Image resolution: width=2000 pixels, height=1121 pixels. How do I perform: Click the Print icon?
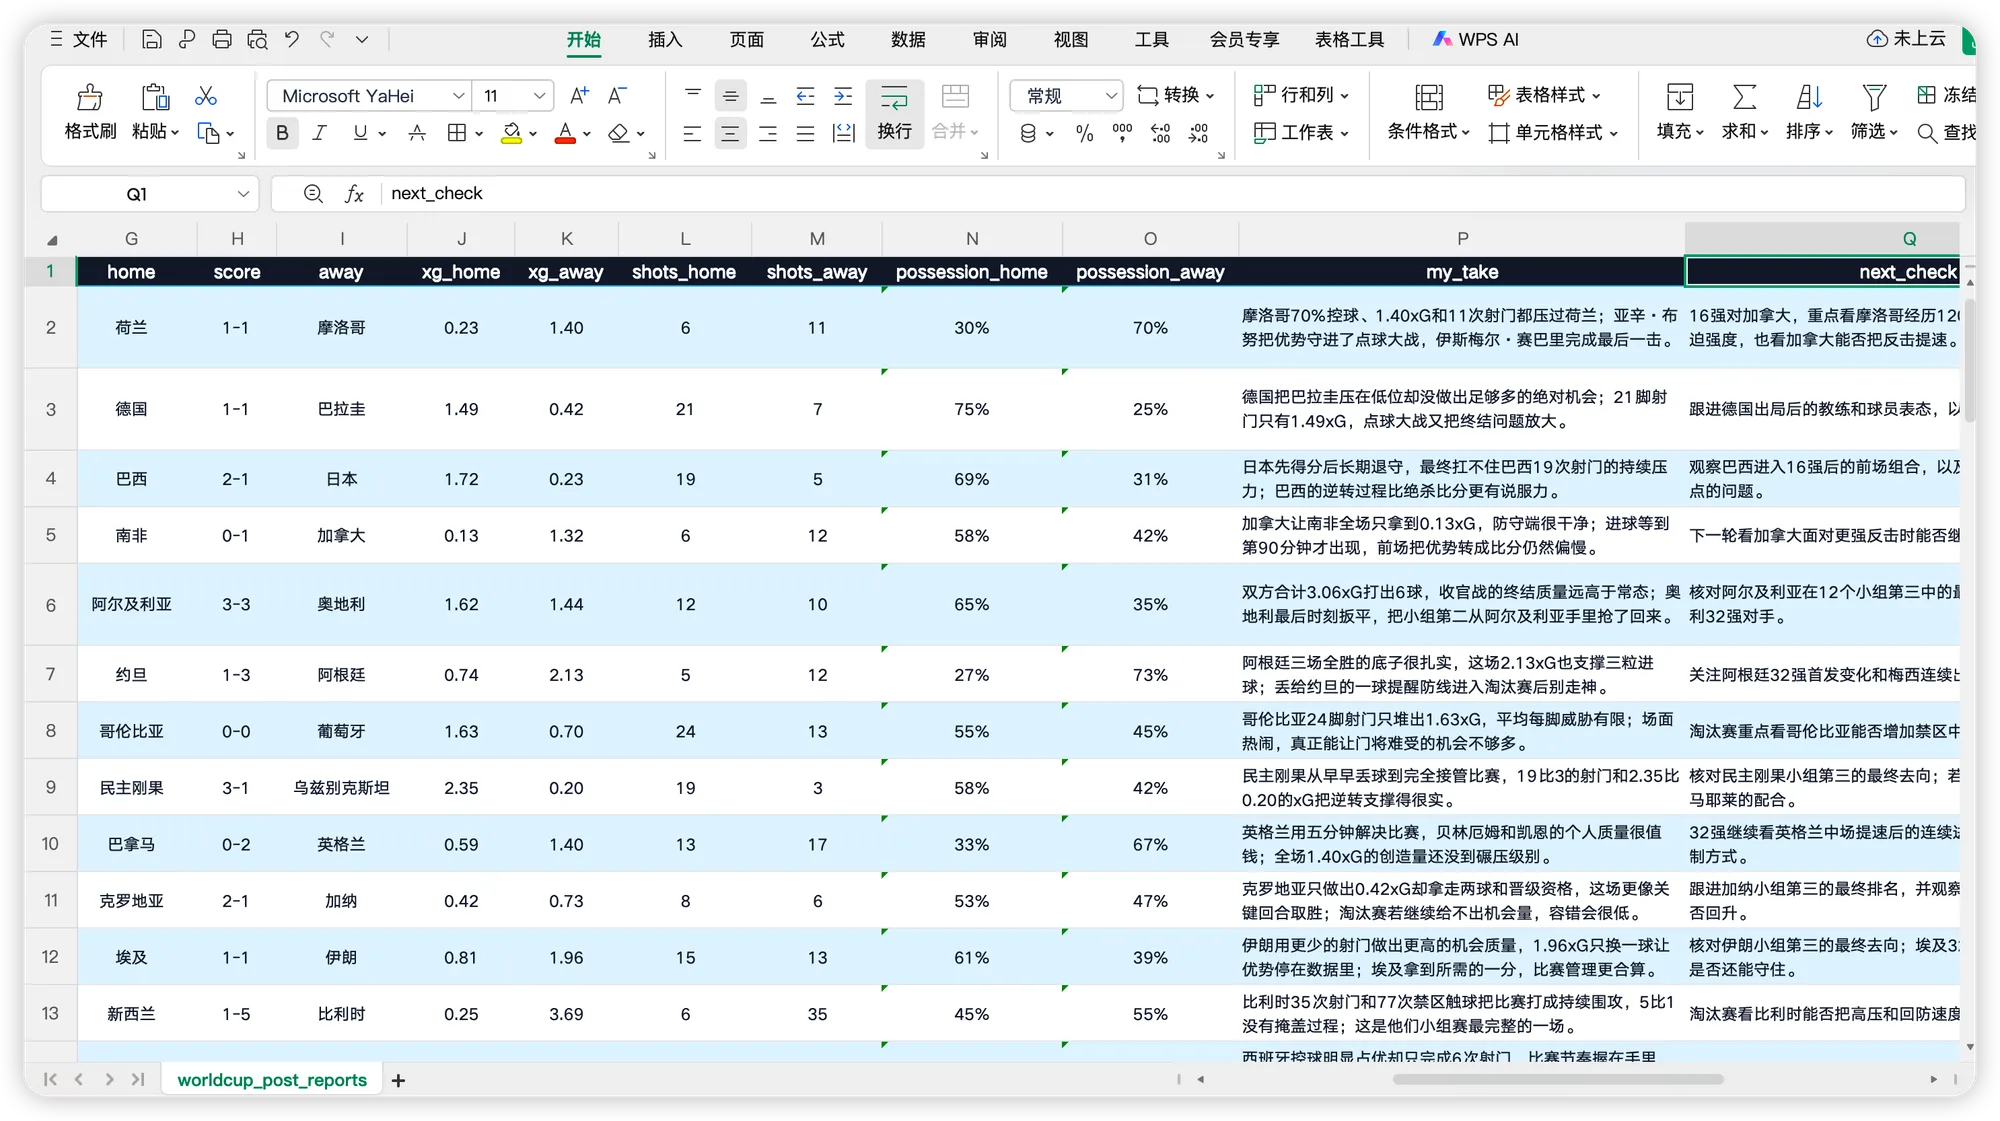point(222,39)
